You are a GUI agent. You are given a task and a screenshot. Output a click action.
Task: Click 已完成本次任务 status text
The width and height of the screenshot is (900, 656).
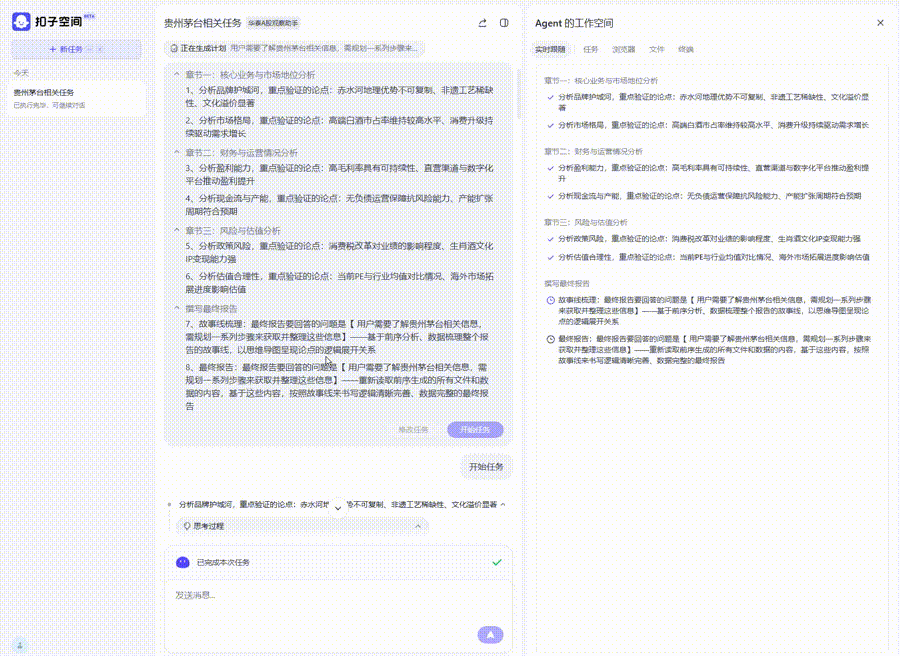tap(223, 562)
